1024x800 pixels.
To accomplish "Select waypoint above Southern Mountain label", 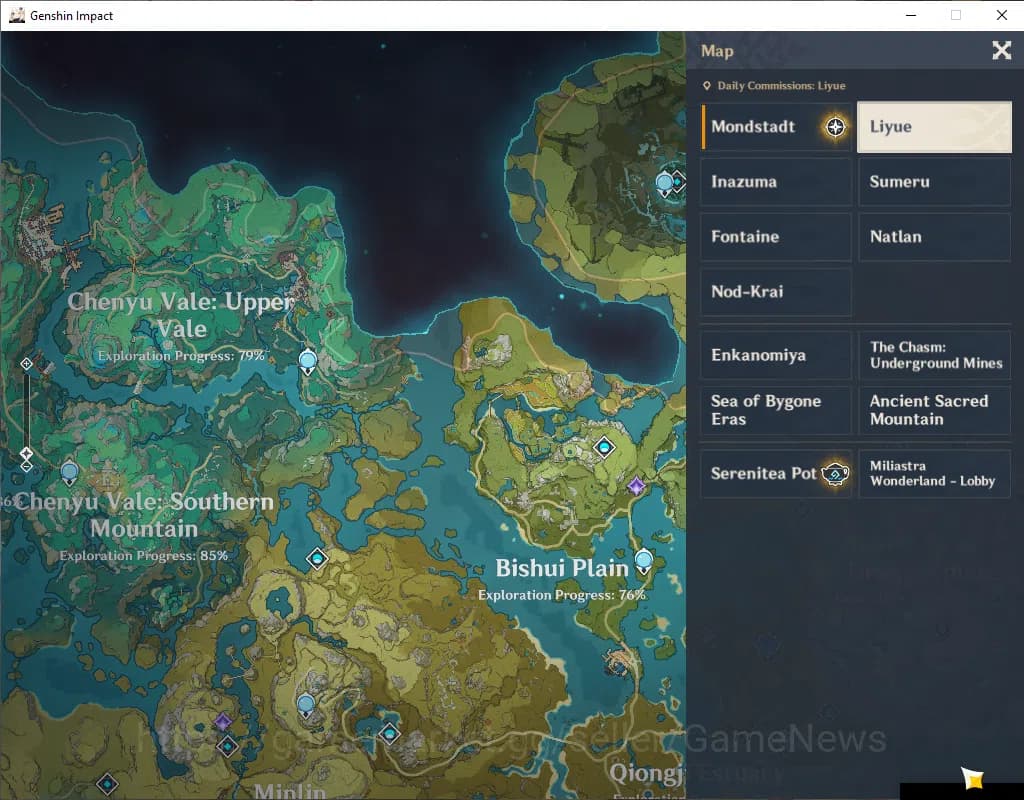I will click(x=69, y=473).
